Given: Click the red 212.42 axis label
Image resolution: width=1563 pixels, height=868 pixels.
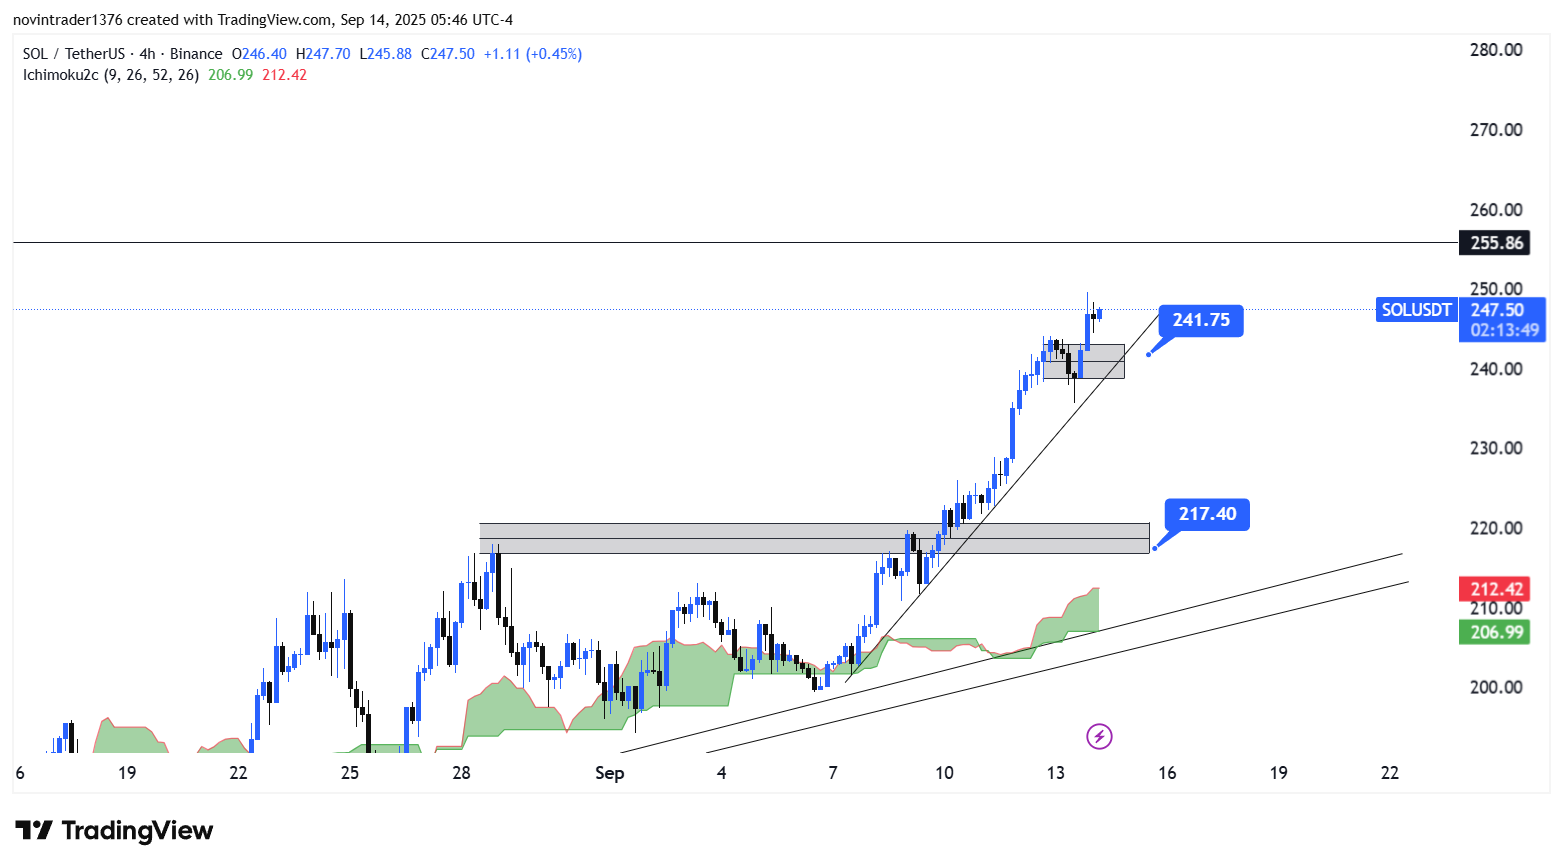Looking at the screenshot, I should point(1496,589).
